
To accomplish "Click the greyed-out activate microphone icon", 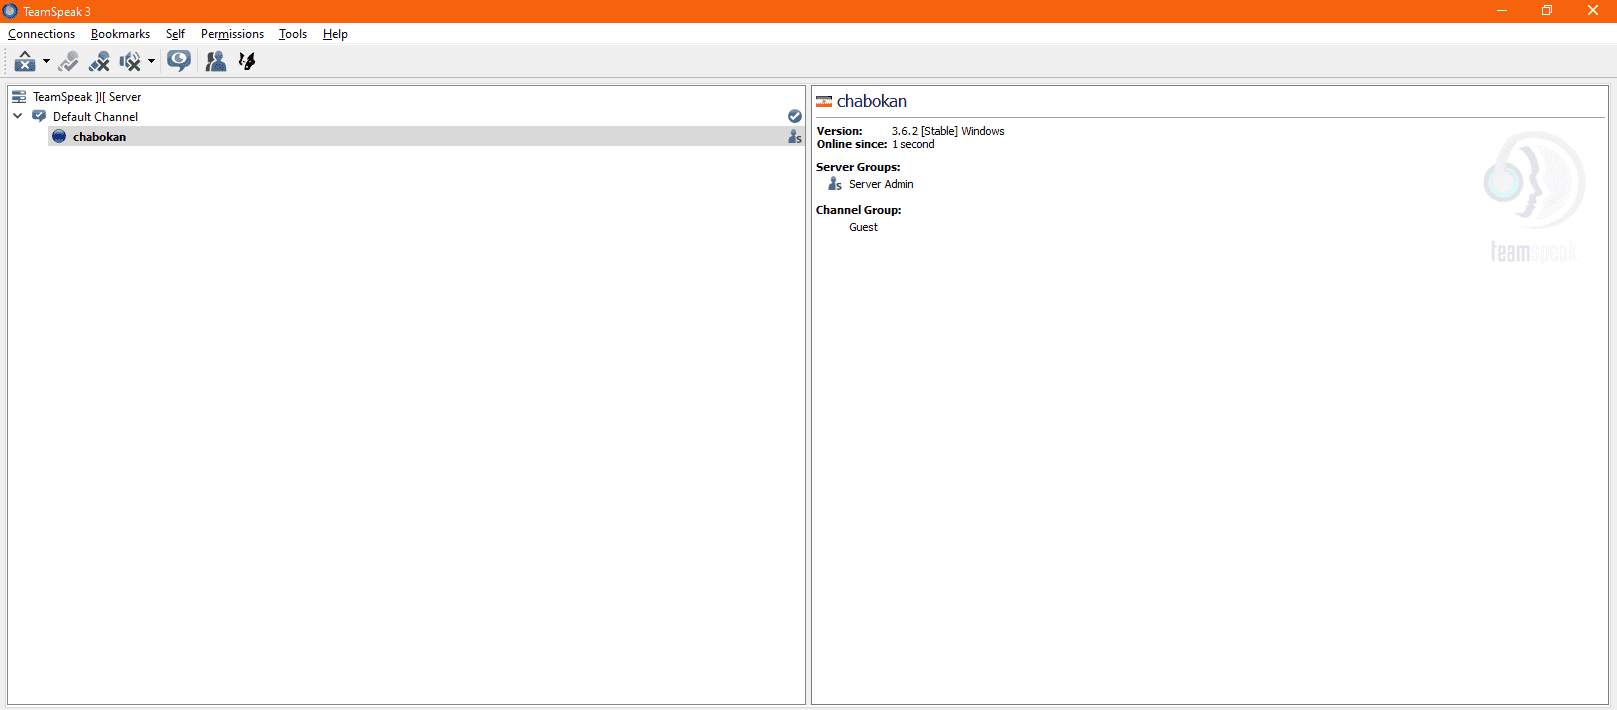I will pos(68,62).
